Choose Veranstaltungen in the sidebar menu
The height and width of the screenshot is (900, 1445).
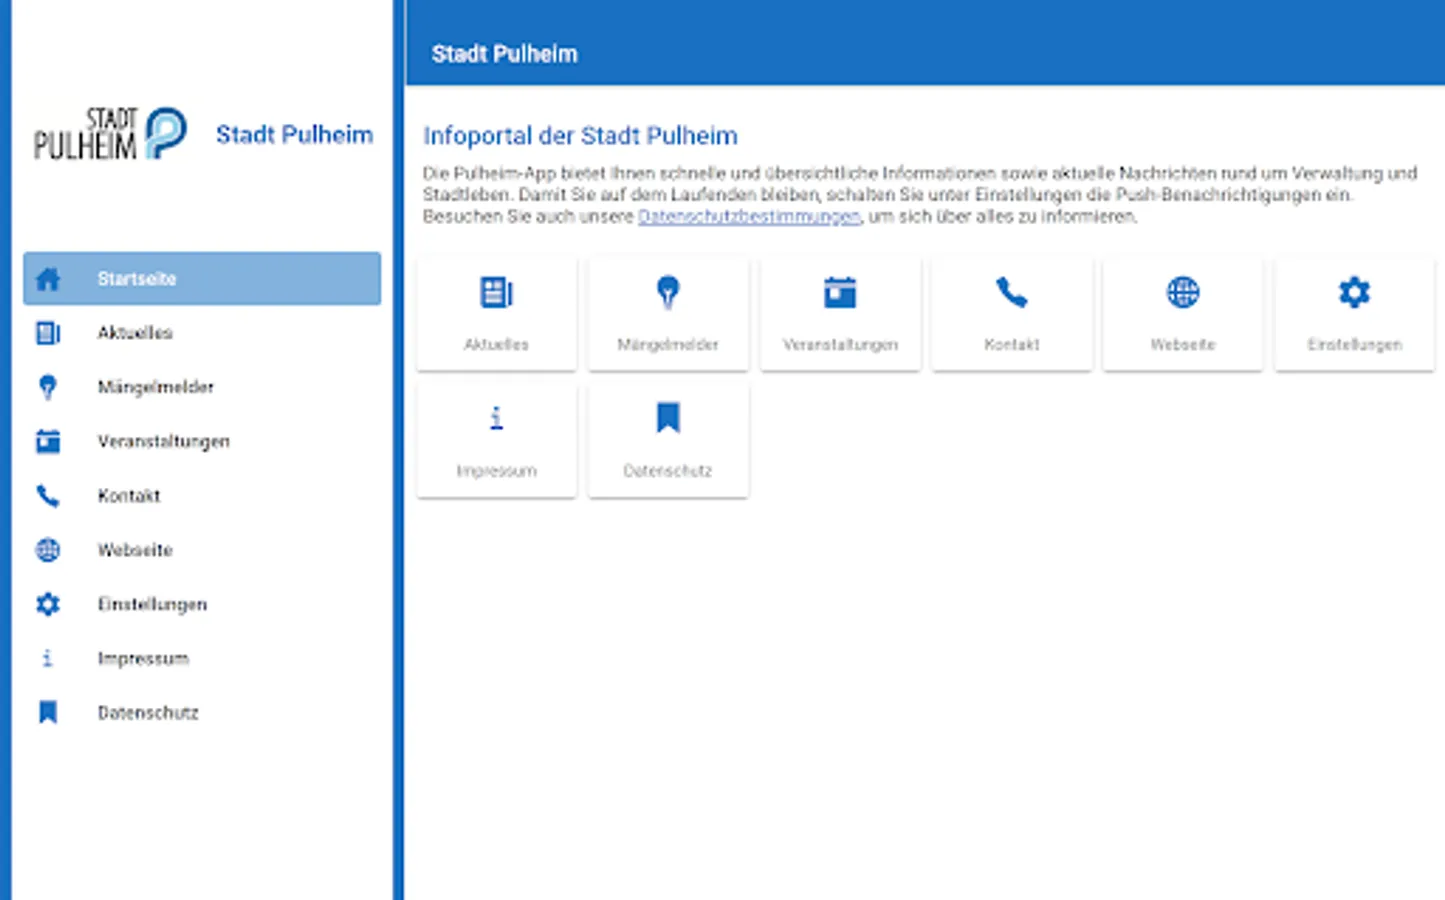click(x=202, y=441)
